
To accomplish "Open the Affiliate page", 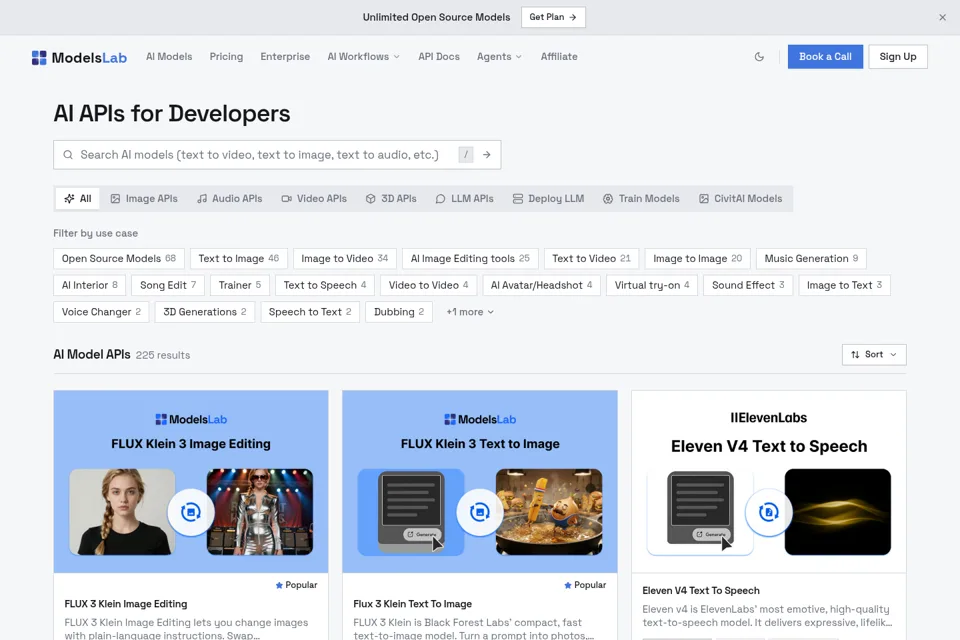I will tap(559, 57).
